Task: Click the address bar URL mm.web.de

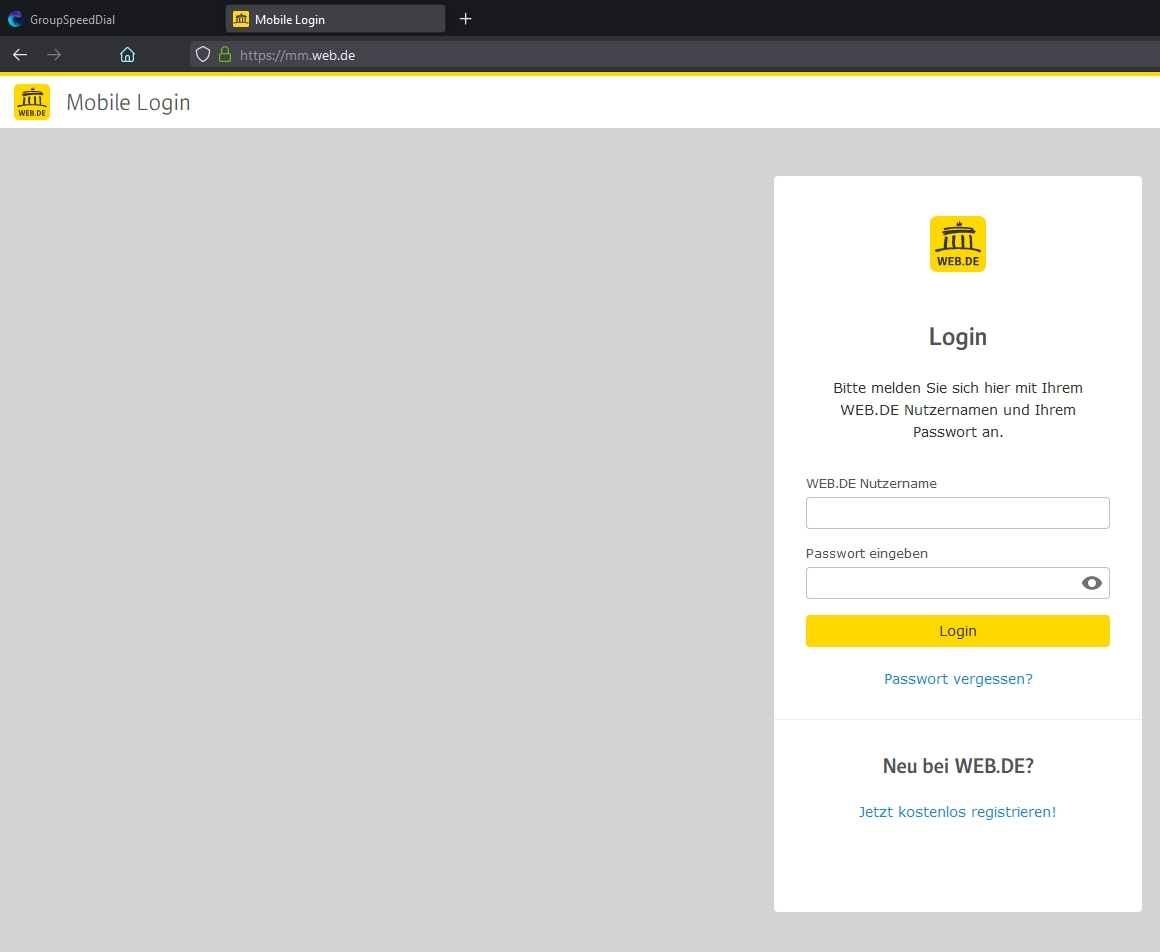Action: 297,55
